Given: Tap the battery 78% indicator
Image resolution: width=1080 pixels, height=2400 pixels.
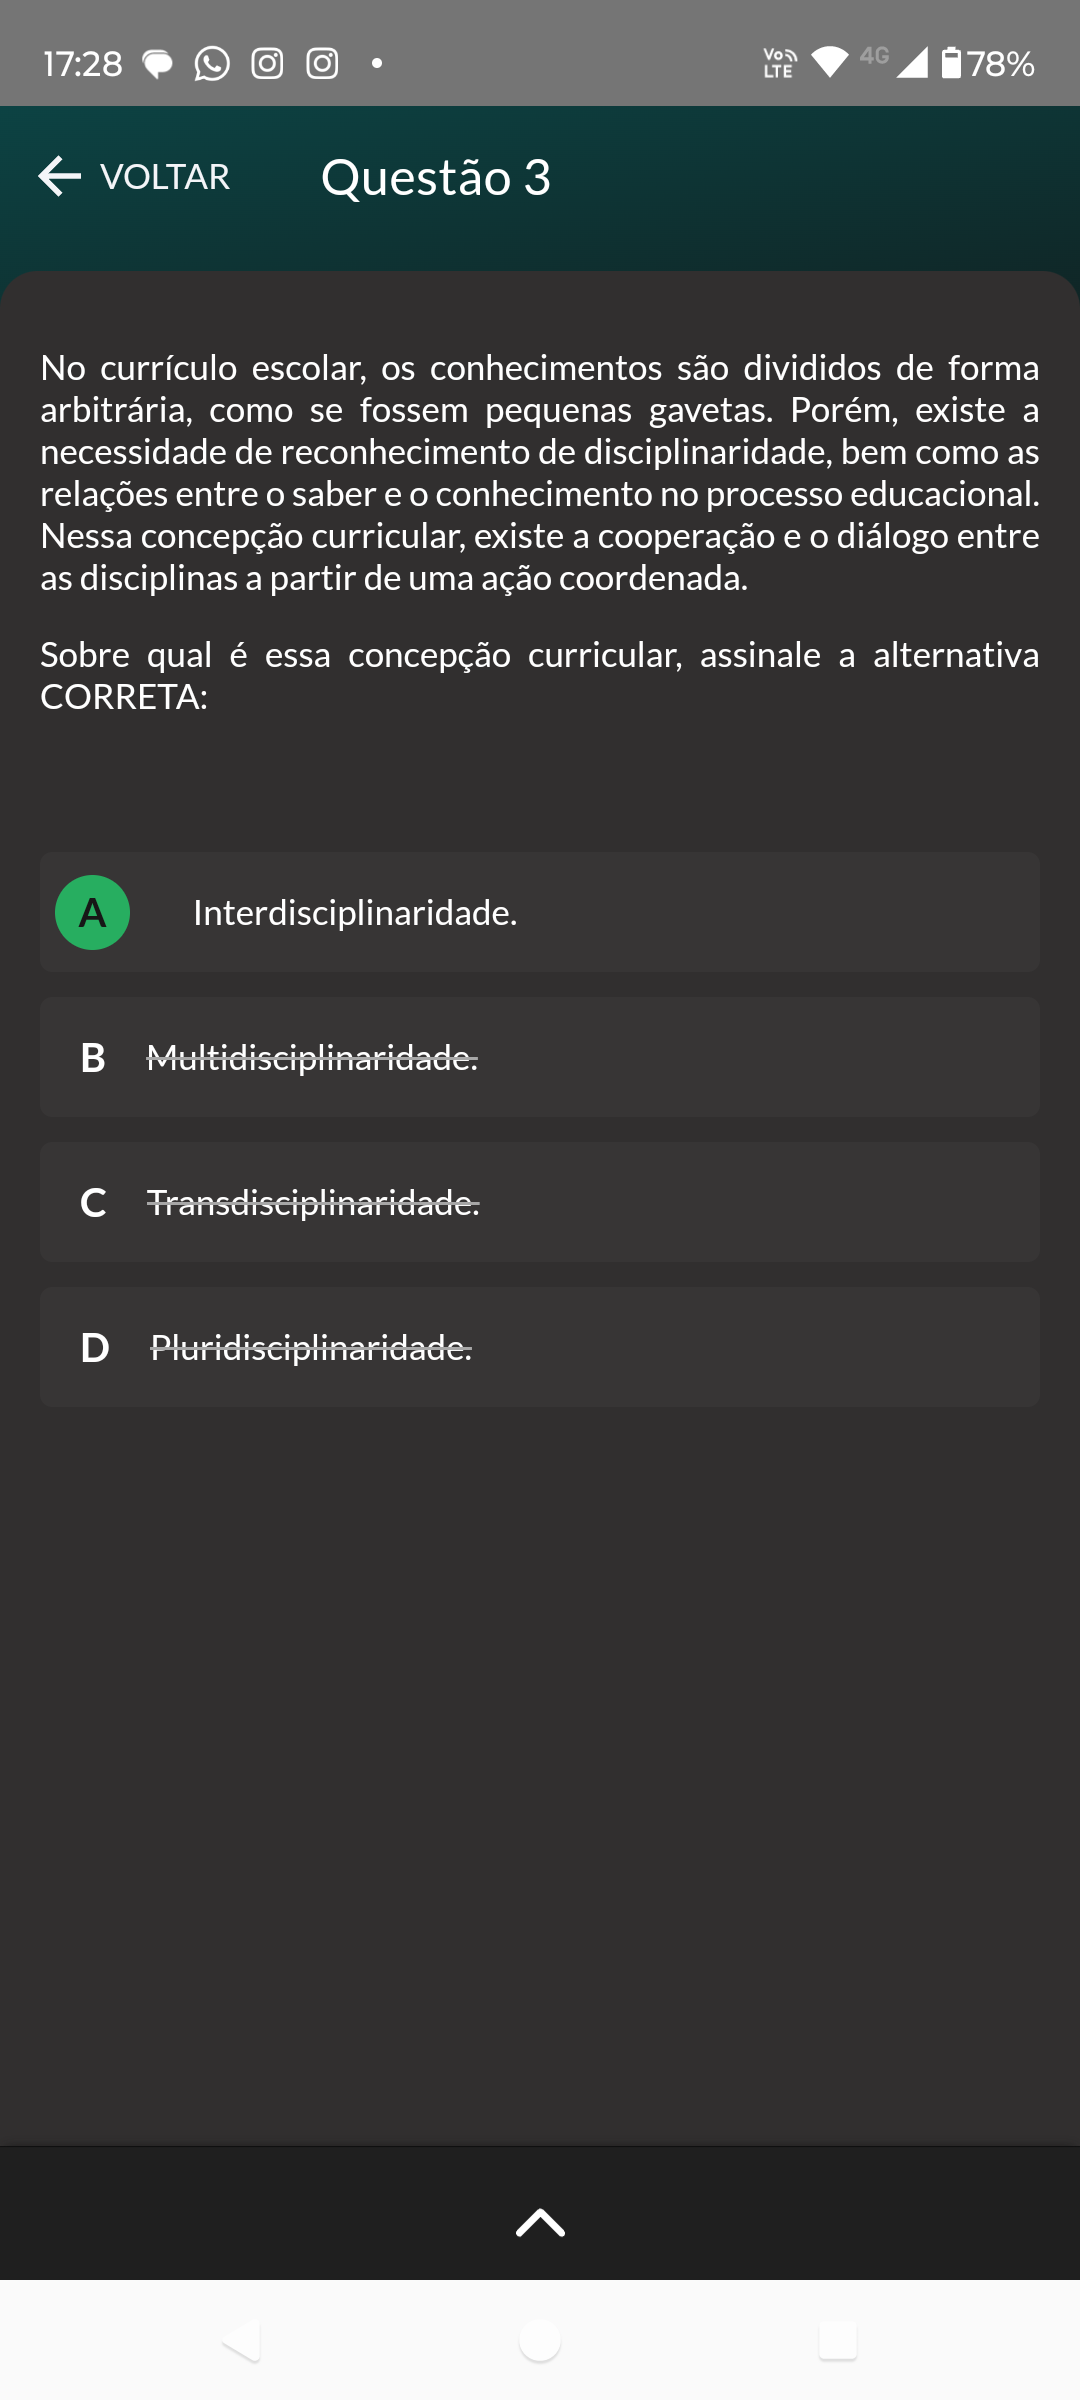Looking at the screenshot, I should [x=988, y=64].
